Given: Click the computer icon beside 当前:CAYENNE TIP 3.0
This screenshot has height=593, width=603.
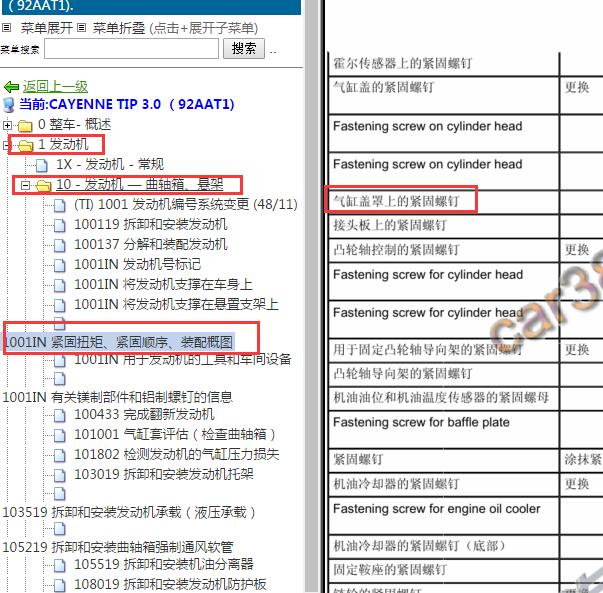Looking at the screenshot, I should (x=8, y=105).
